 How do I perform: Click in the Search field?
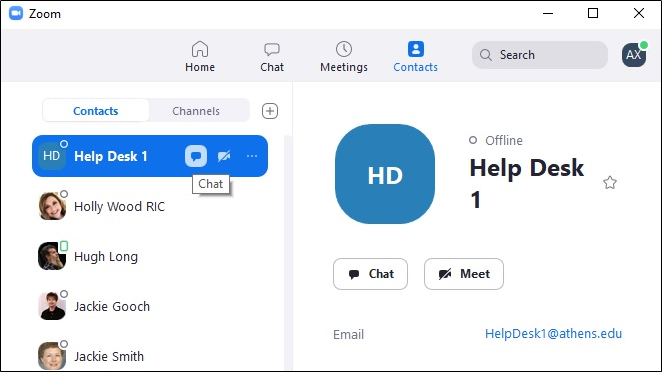click(540, 55)
